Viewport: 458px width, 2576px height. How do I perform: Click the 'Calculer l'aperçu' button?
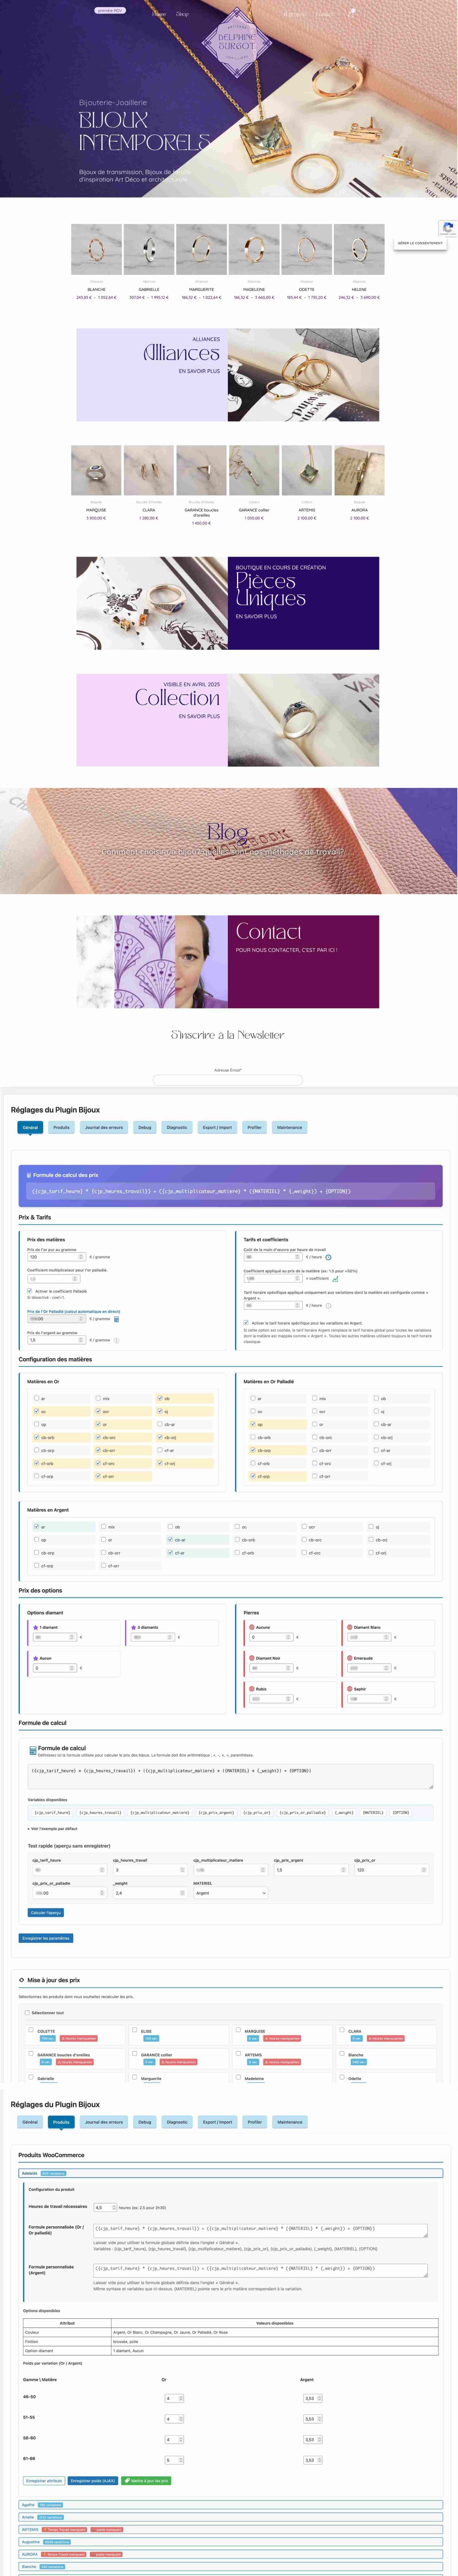46,1912
